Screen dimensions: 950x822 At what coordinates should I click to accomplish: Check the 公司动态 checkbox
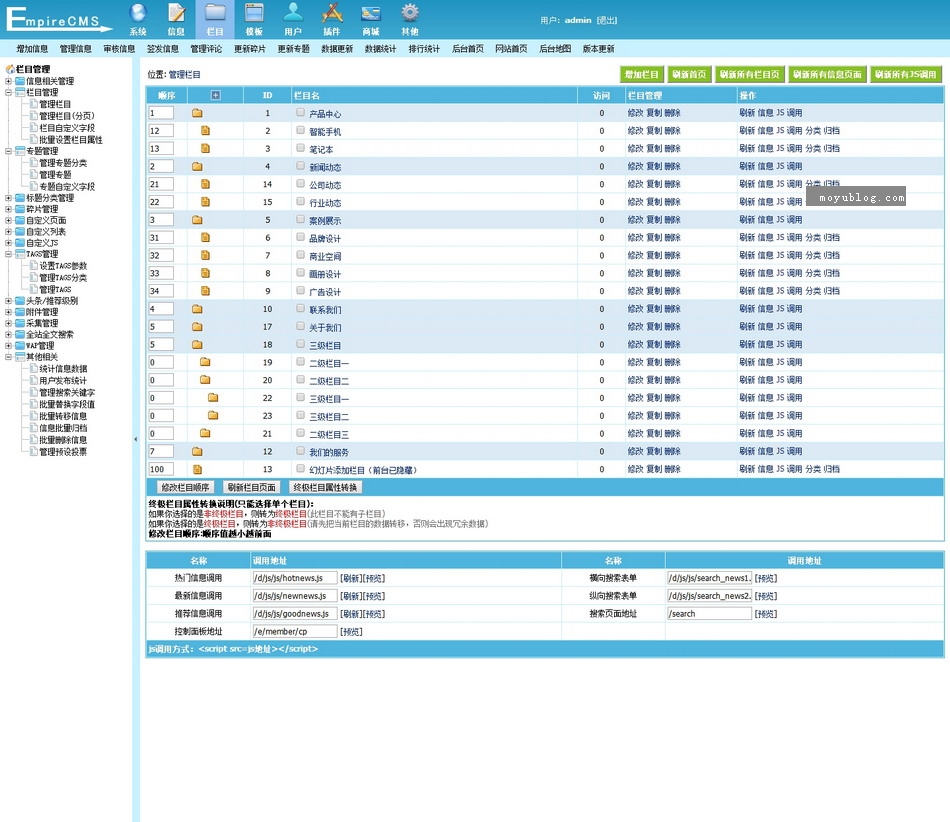[301, 184]
